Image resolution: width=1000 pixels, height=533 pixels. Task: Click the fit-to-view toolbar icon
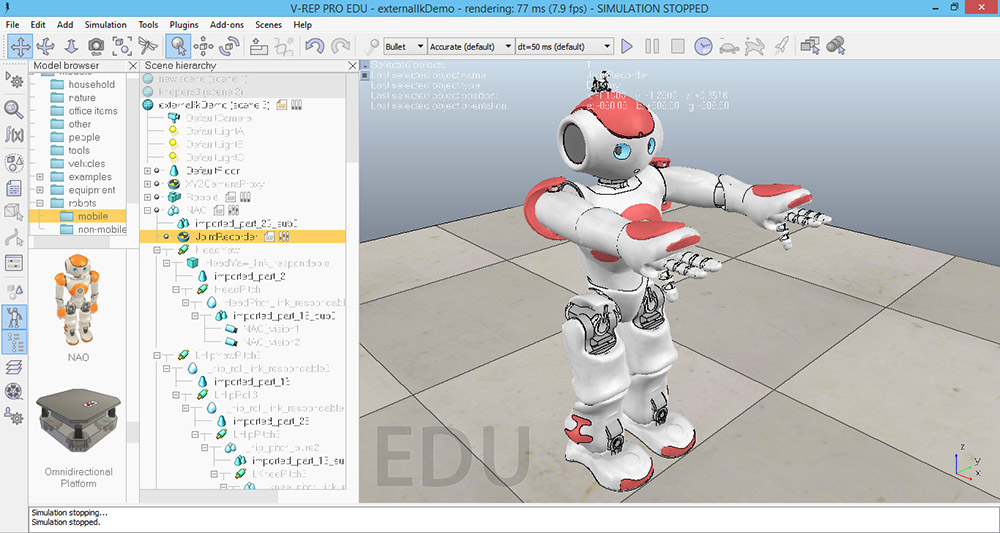coord(122,47)
